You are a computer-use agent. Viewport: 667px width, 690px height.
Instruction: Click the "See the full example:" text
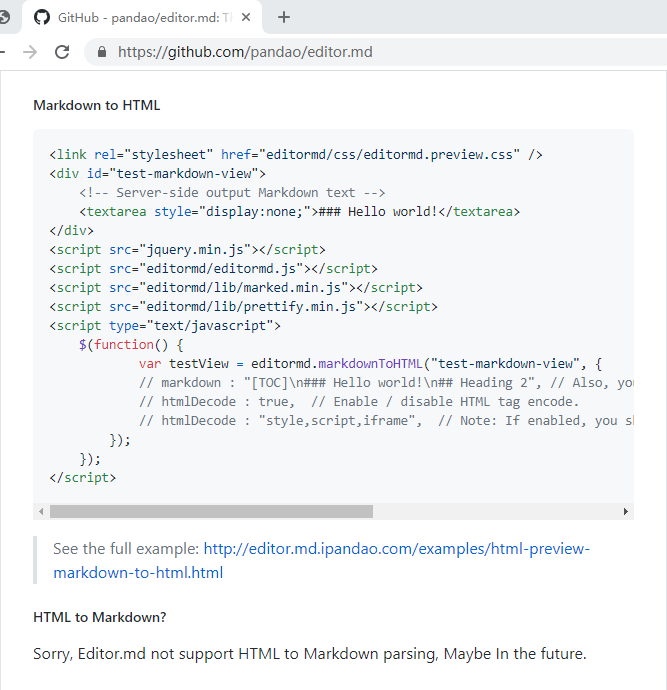126,549
